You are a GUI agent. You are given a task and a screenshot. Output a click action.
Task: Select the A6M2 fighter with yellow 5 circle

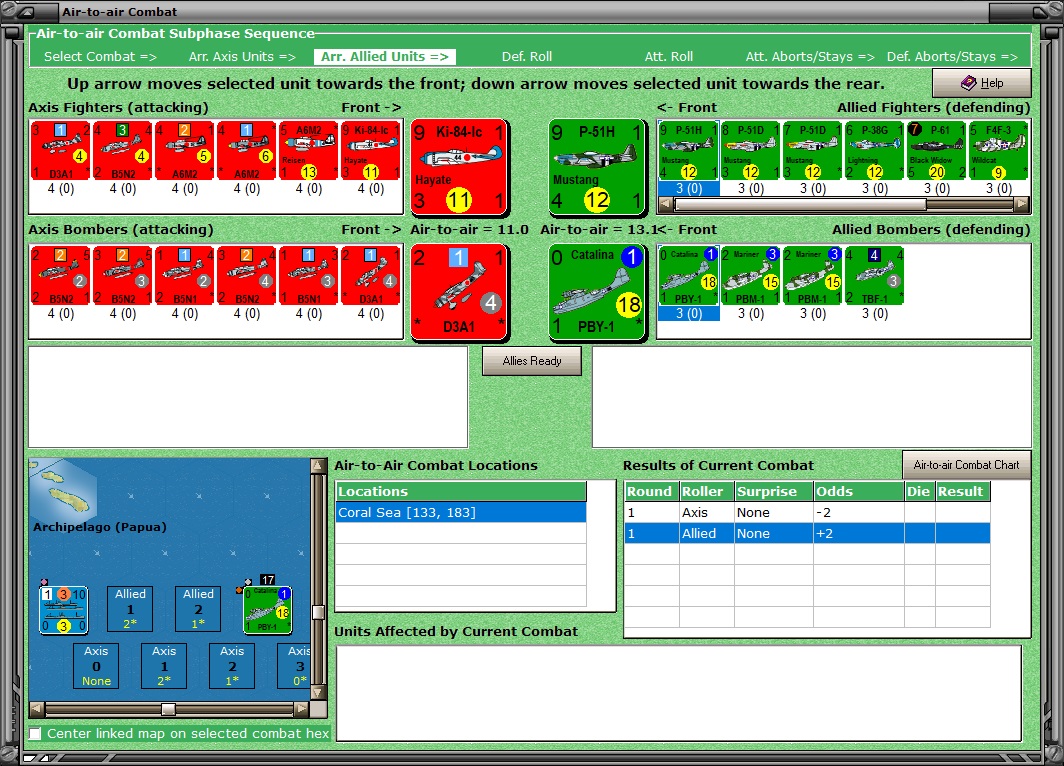pyautogui.click(x=185, y=151)
